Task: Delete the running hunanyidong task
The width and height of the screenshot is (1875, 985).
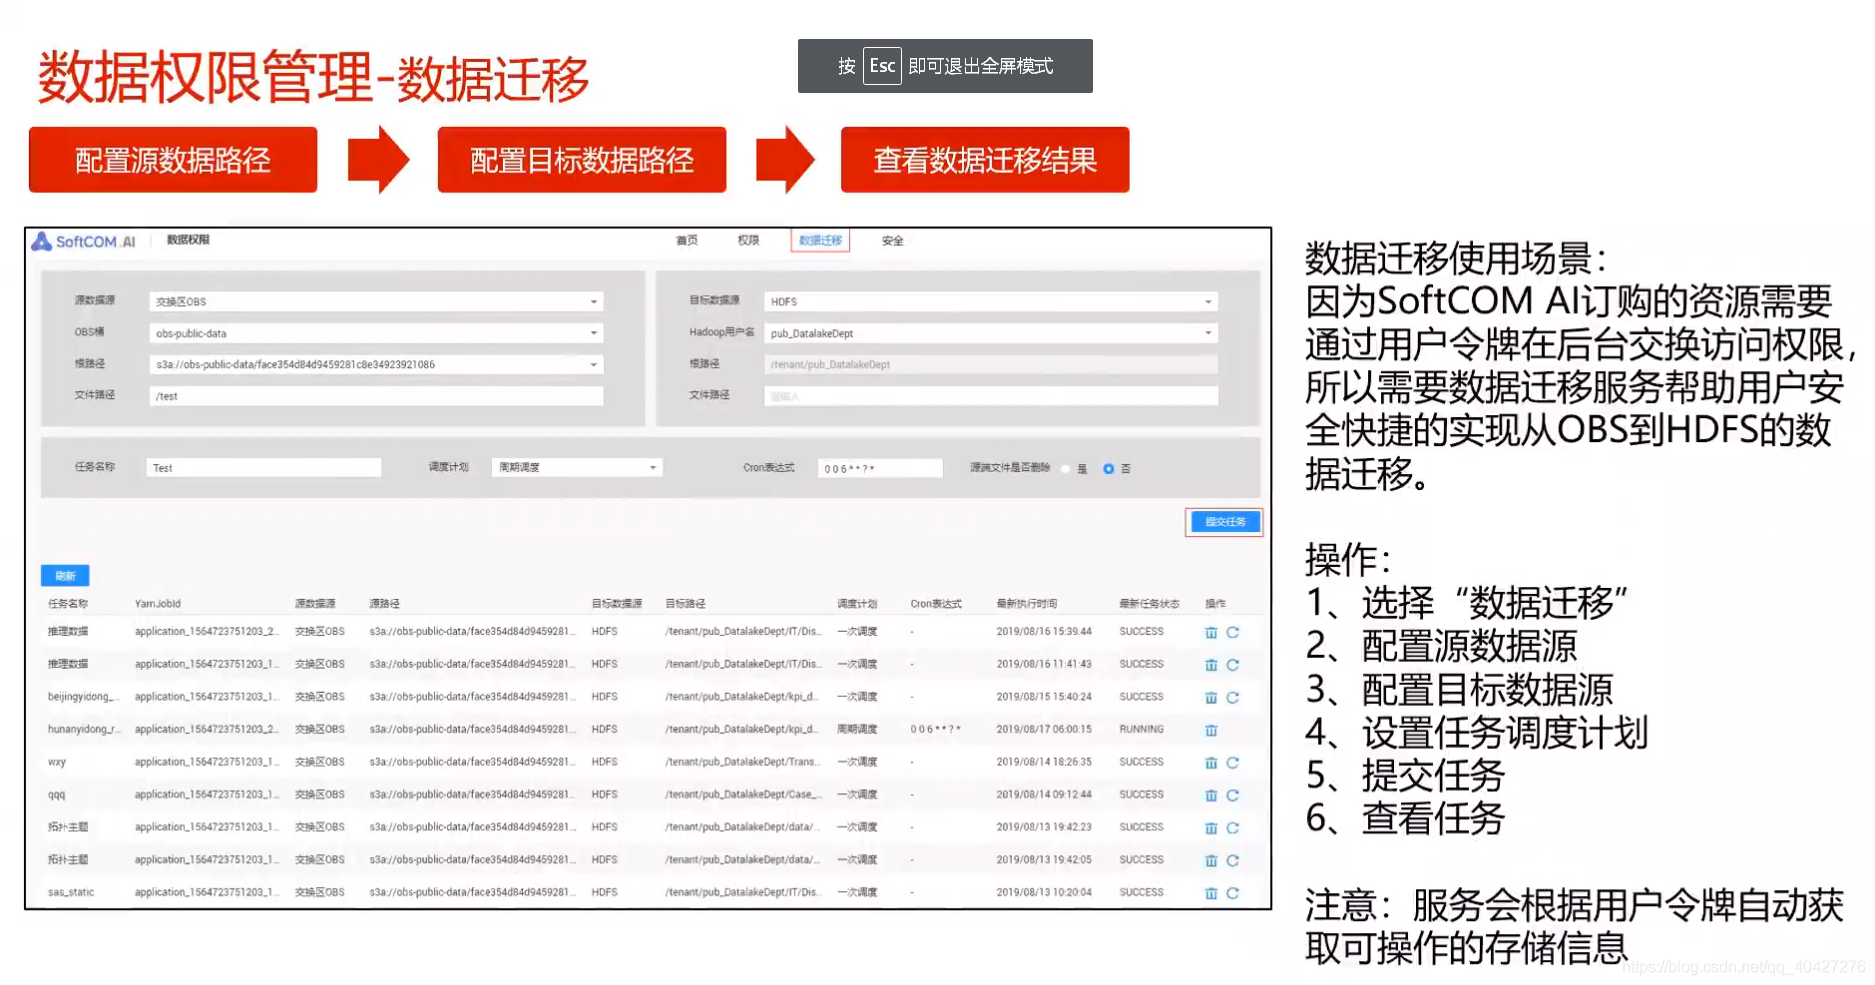Action: (1211, 730)
